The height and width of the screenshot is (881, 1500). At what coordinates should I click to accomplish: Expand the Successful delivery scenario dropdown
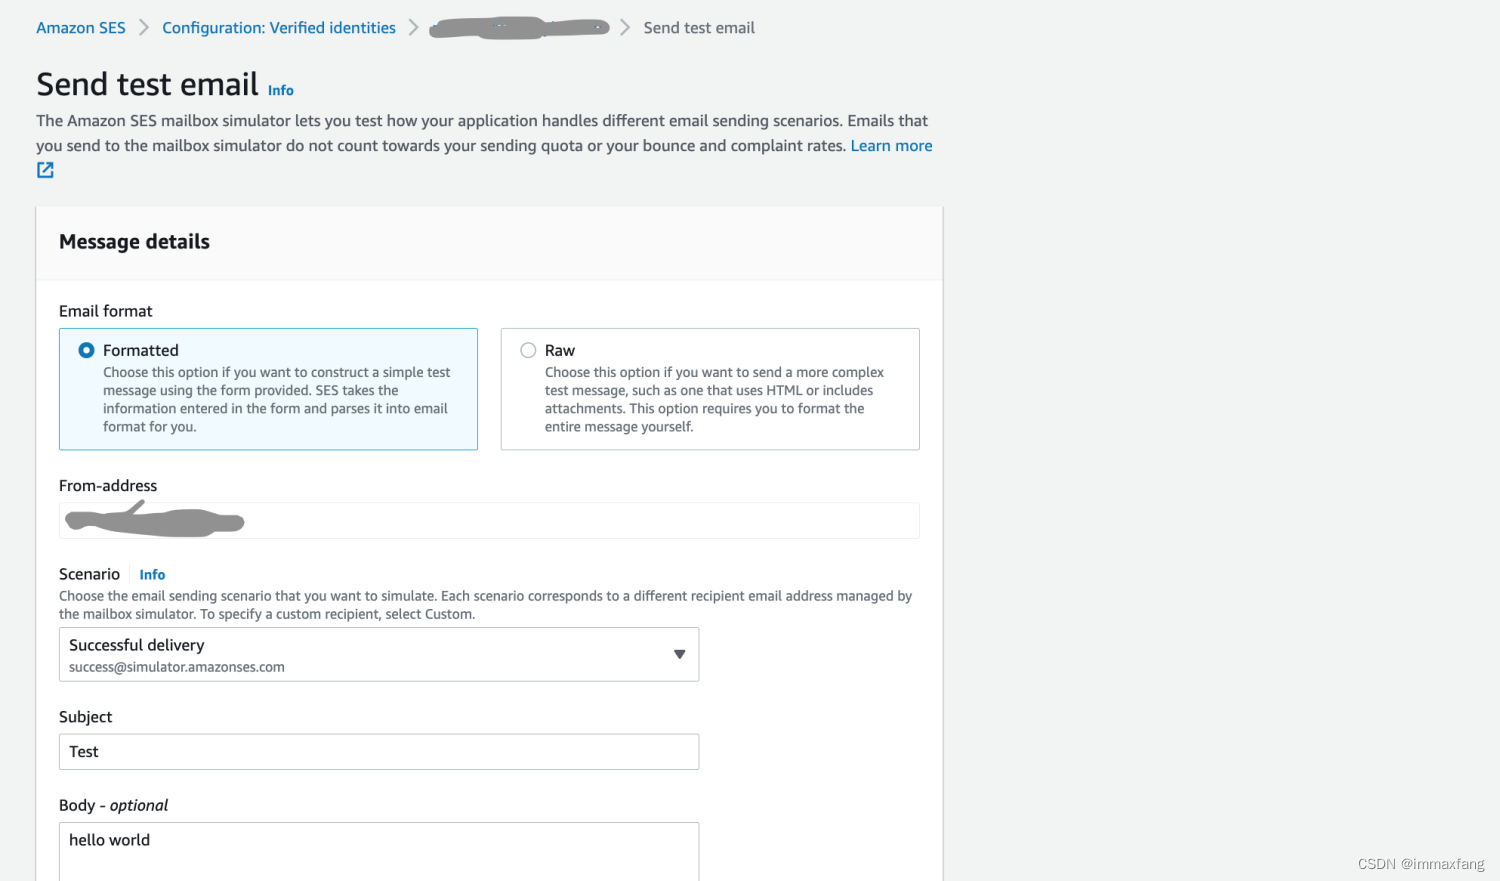tap(379, 654)
